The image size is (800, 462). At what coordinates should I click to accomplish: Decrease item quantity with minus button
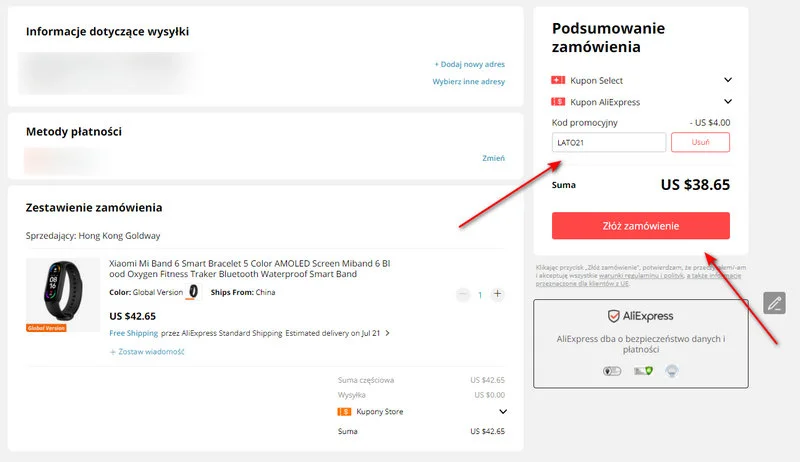[462, 294]
